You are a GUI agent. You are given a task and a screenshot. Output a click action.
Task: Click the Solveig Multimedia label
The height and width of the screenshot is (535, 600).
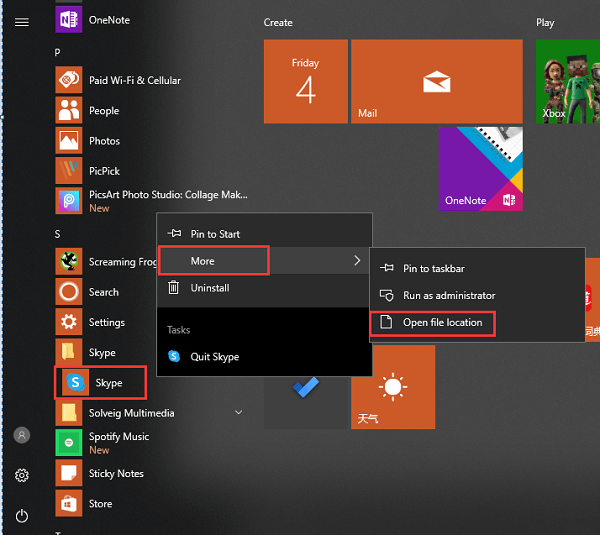[132, 413]
